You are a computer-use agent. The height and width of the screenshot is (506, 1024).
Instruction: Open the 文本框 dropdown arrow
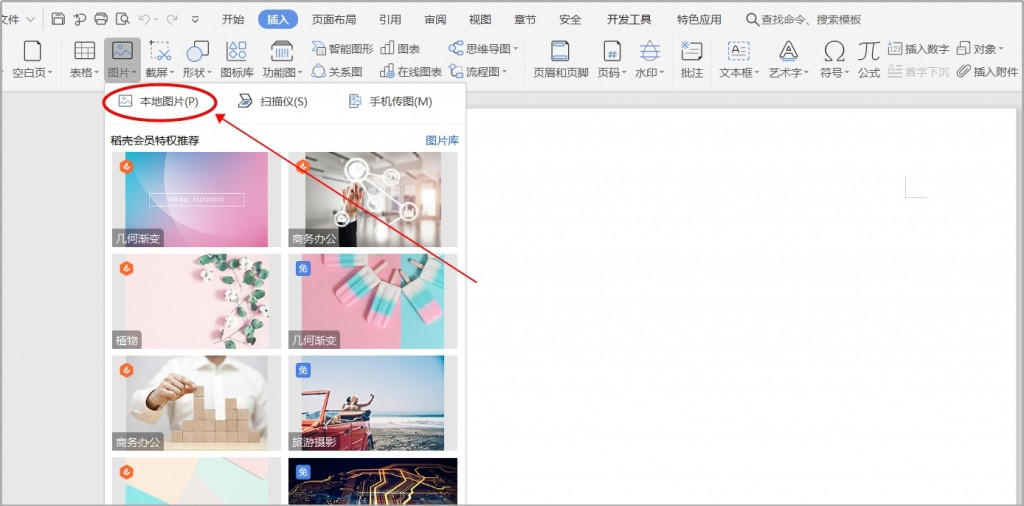point(756,73)
